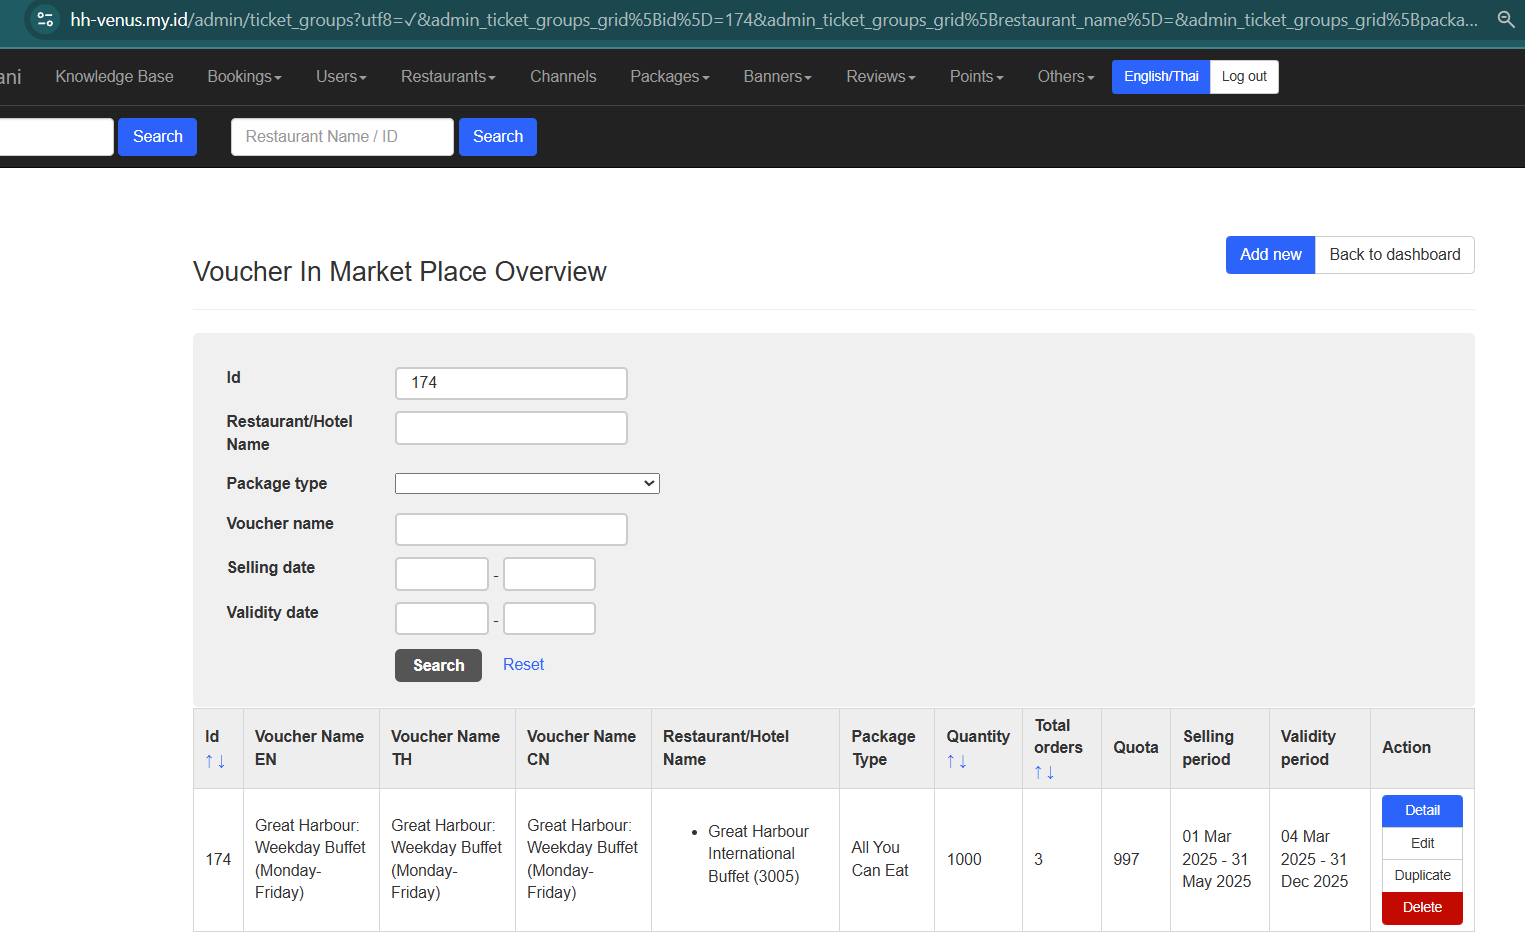Screen dimensions: 1525x940
Task: Focus the Voucher name input field
Action: [x=511, y=530]
